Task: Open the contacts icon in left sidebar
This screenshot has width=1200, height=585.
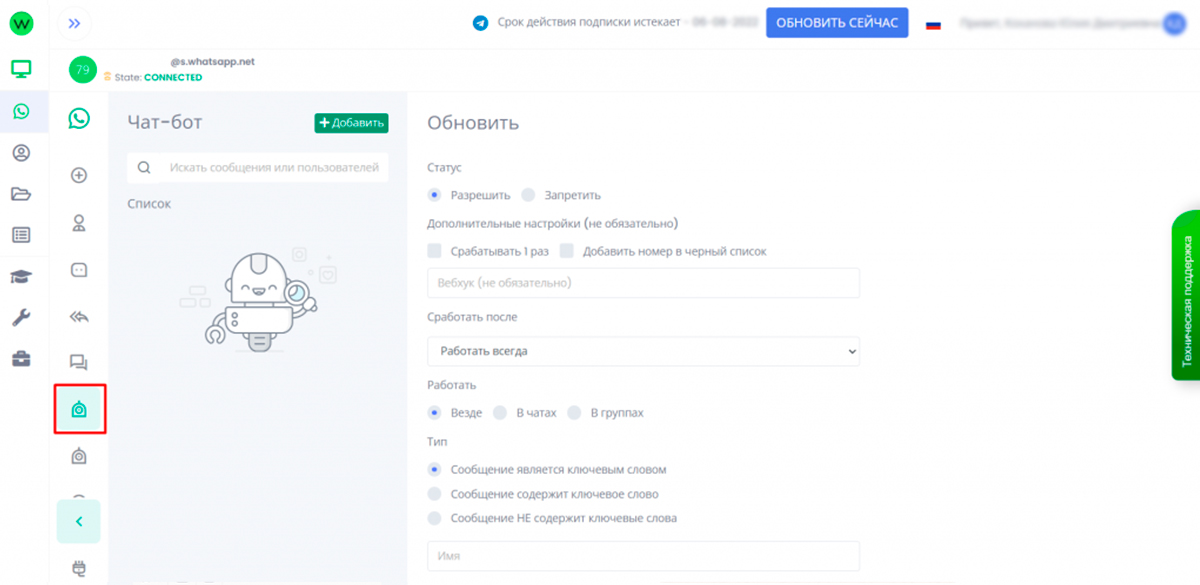Action: tap(21, 153)
